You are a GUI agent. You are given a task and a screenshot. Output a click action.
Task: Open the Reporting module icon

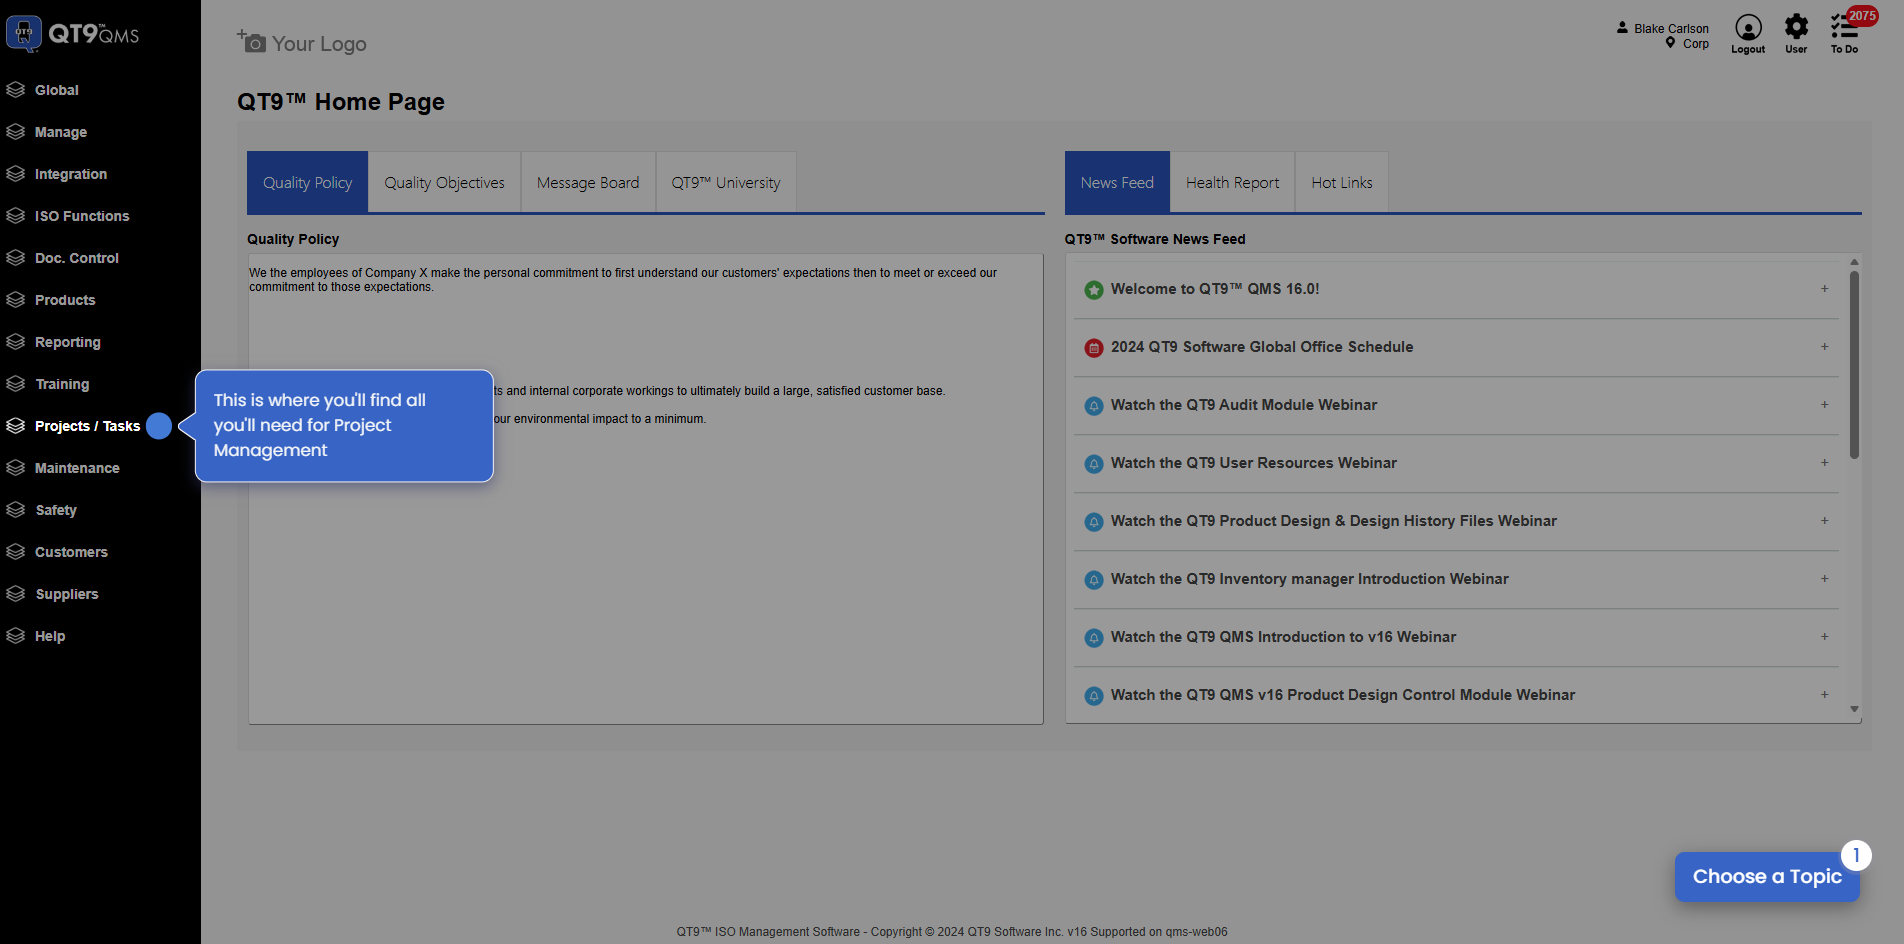(x=16, y=341)
